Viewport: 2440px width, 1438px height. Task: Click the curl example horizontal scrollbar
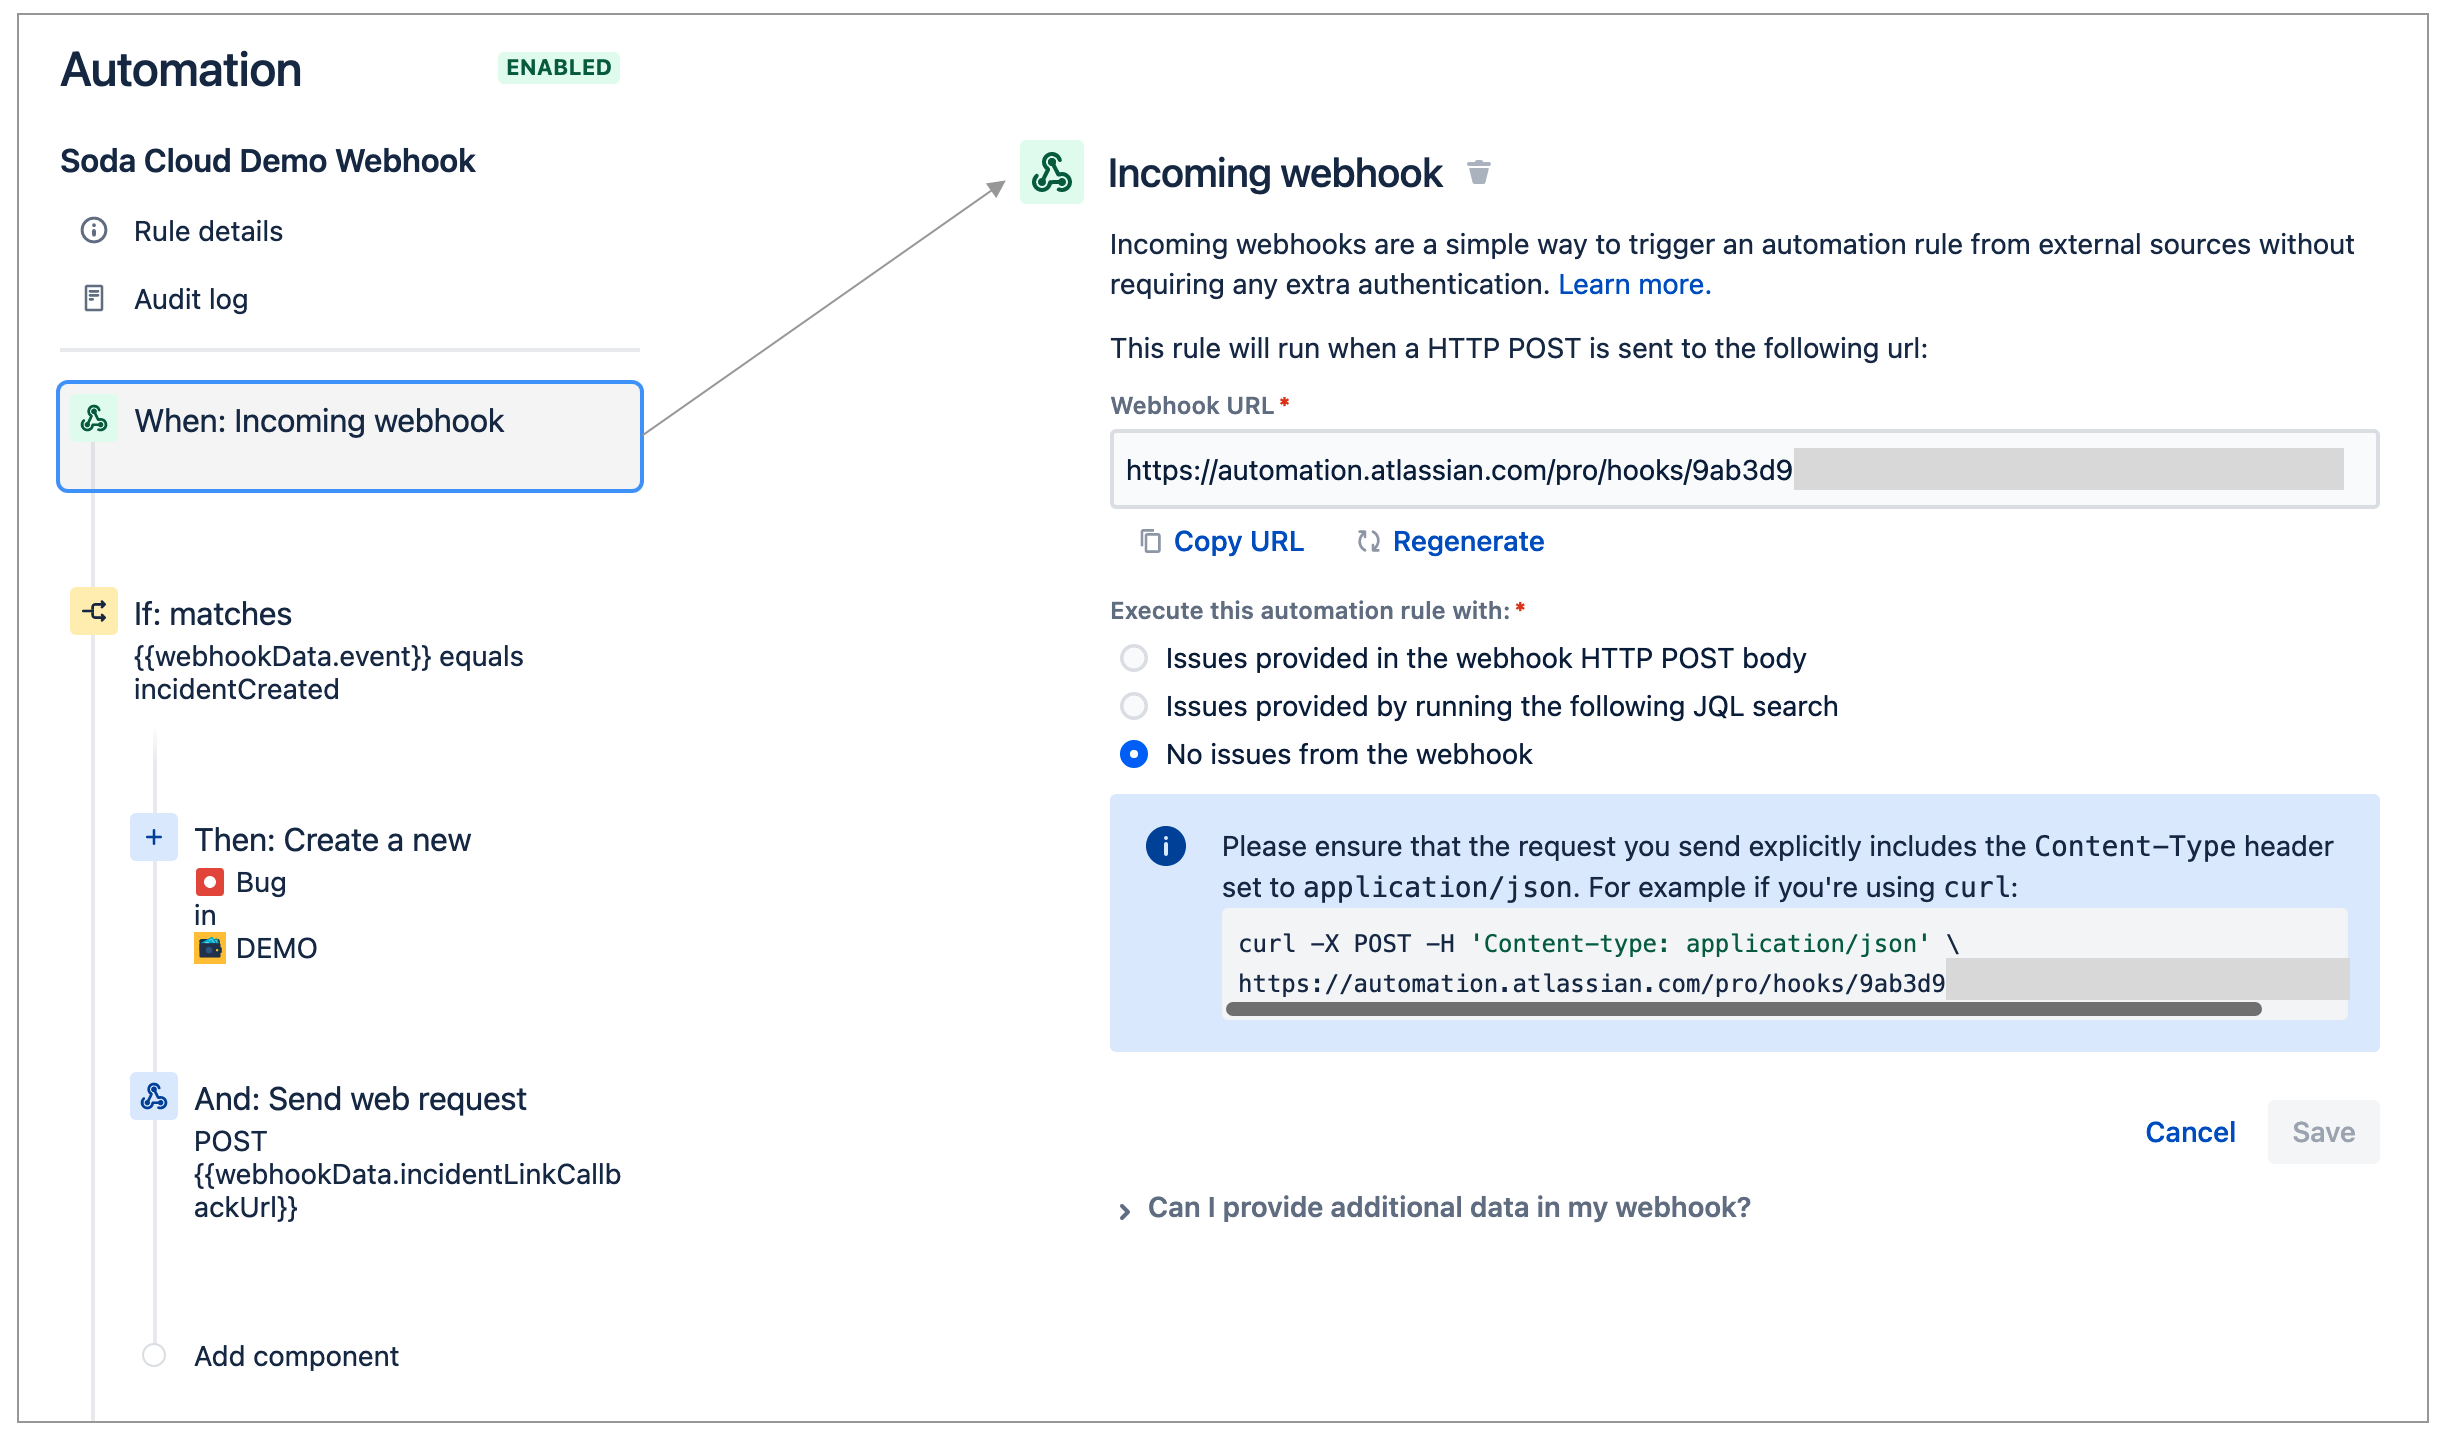[x=1743, y=1009]
